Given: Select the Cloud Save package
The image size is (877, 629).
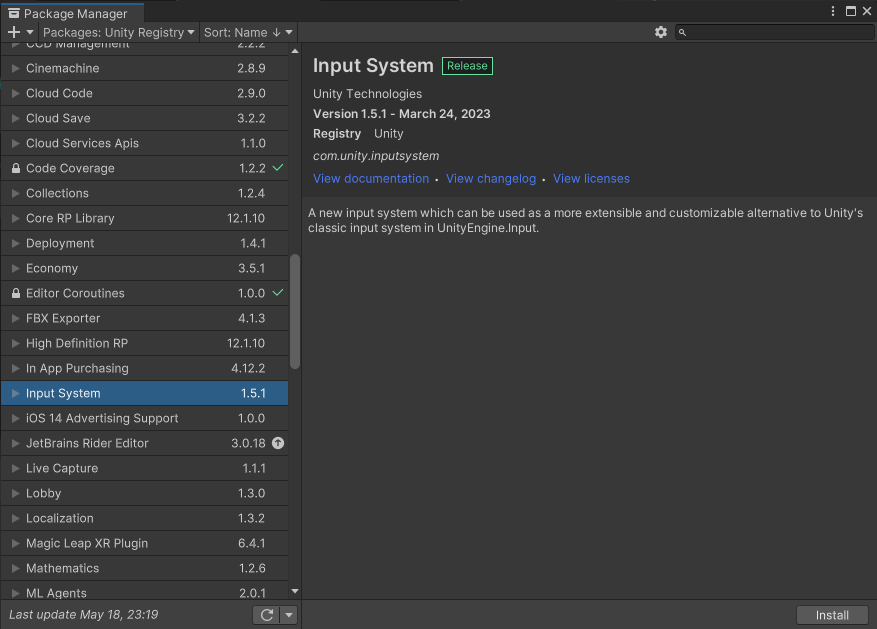Looking at the screenshot, I should 144,118.
